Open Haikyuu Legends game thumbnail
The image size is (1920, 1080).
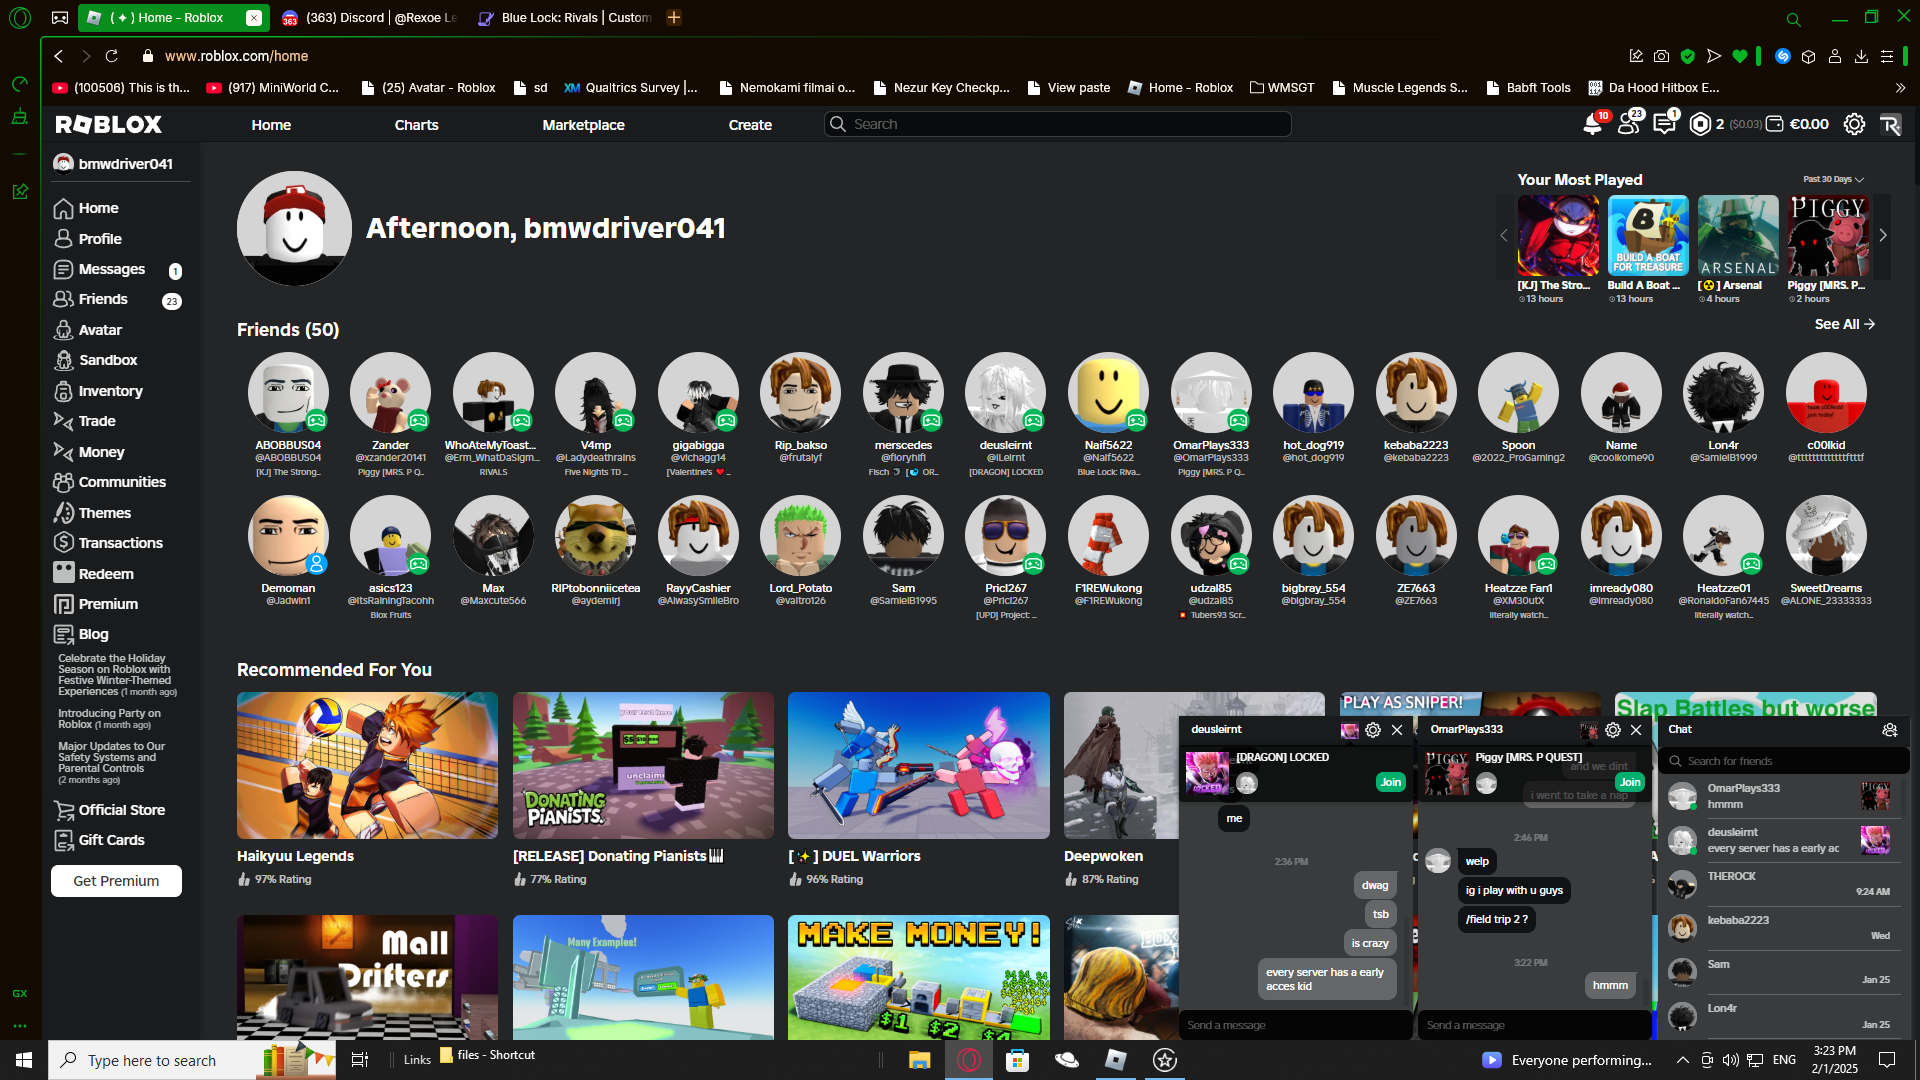pos(367,766)
